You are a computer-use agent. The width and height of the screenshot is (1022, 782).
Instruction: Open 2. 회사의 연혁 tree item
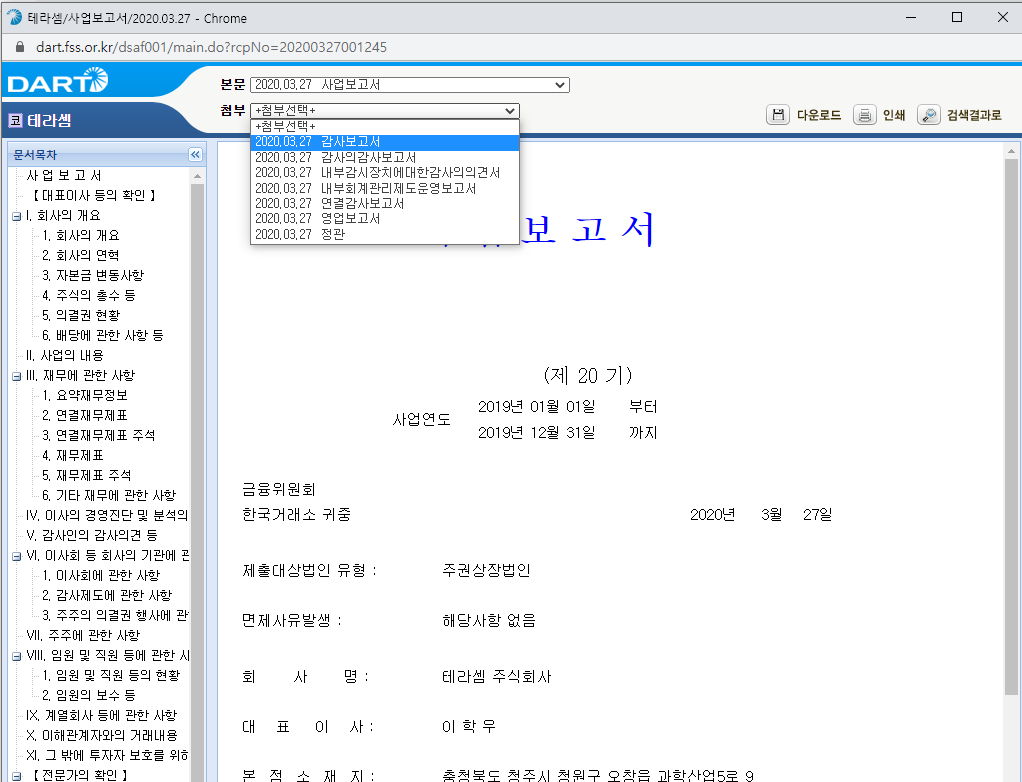81,255
